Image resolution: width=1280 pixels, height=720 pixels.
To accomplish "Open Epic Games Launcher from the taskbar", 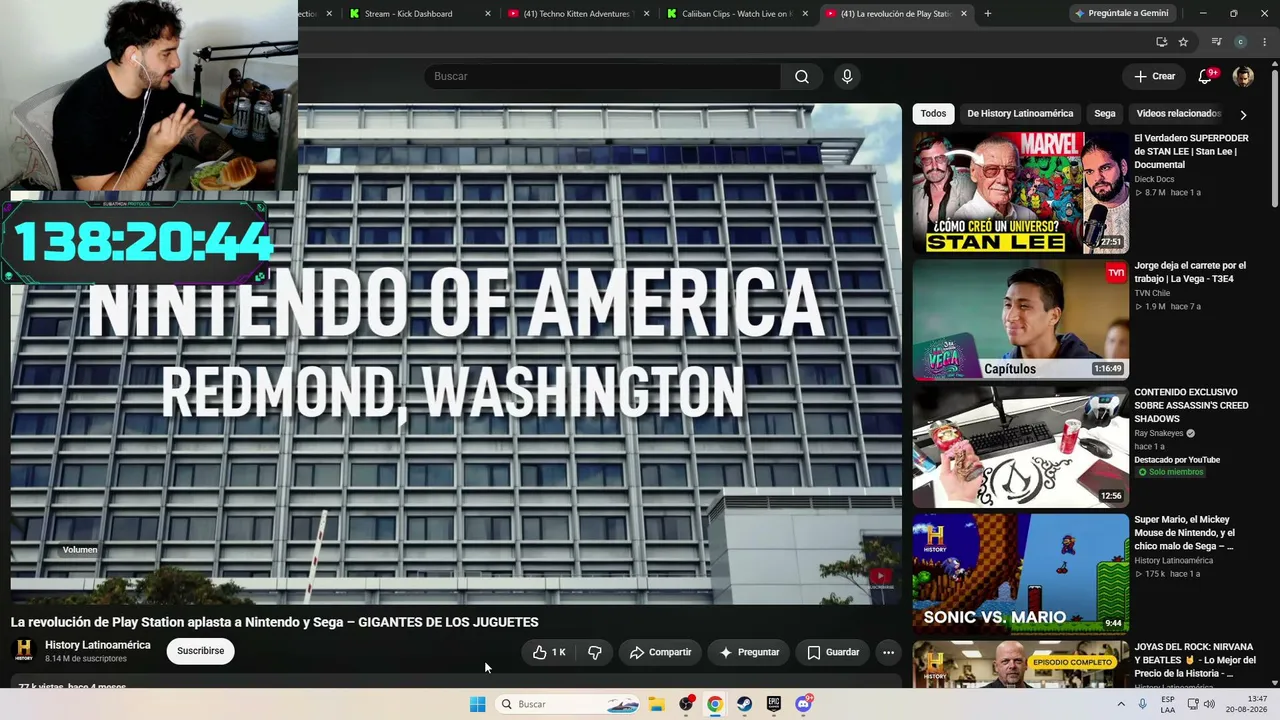I will 774,704.
